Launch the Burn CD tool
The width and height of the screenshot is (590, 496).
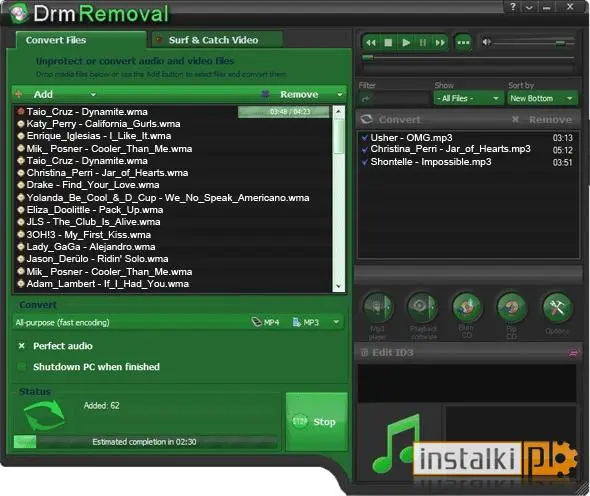[467, 307]
